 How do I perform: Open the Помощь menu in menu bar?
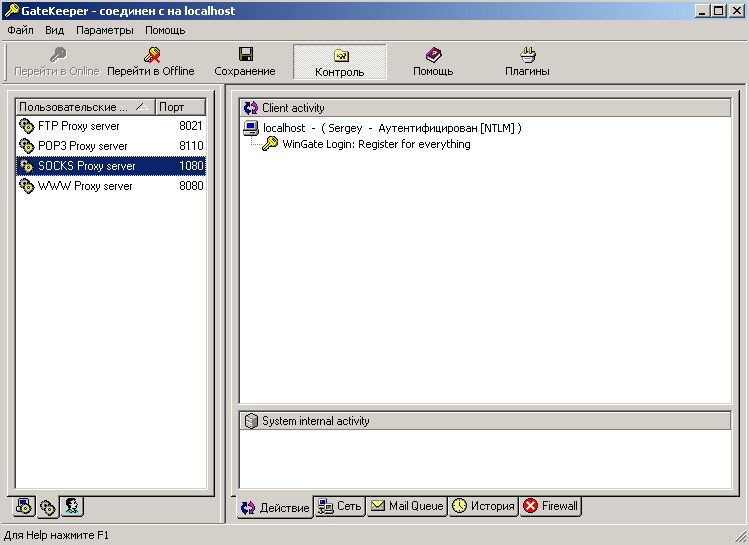[x=165, y=30]
